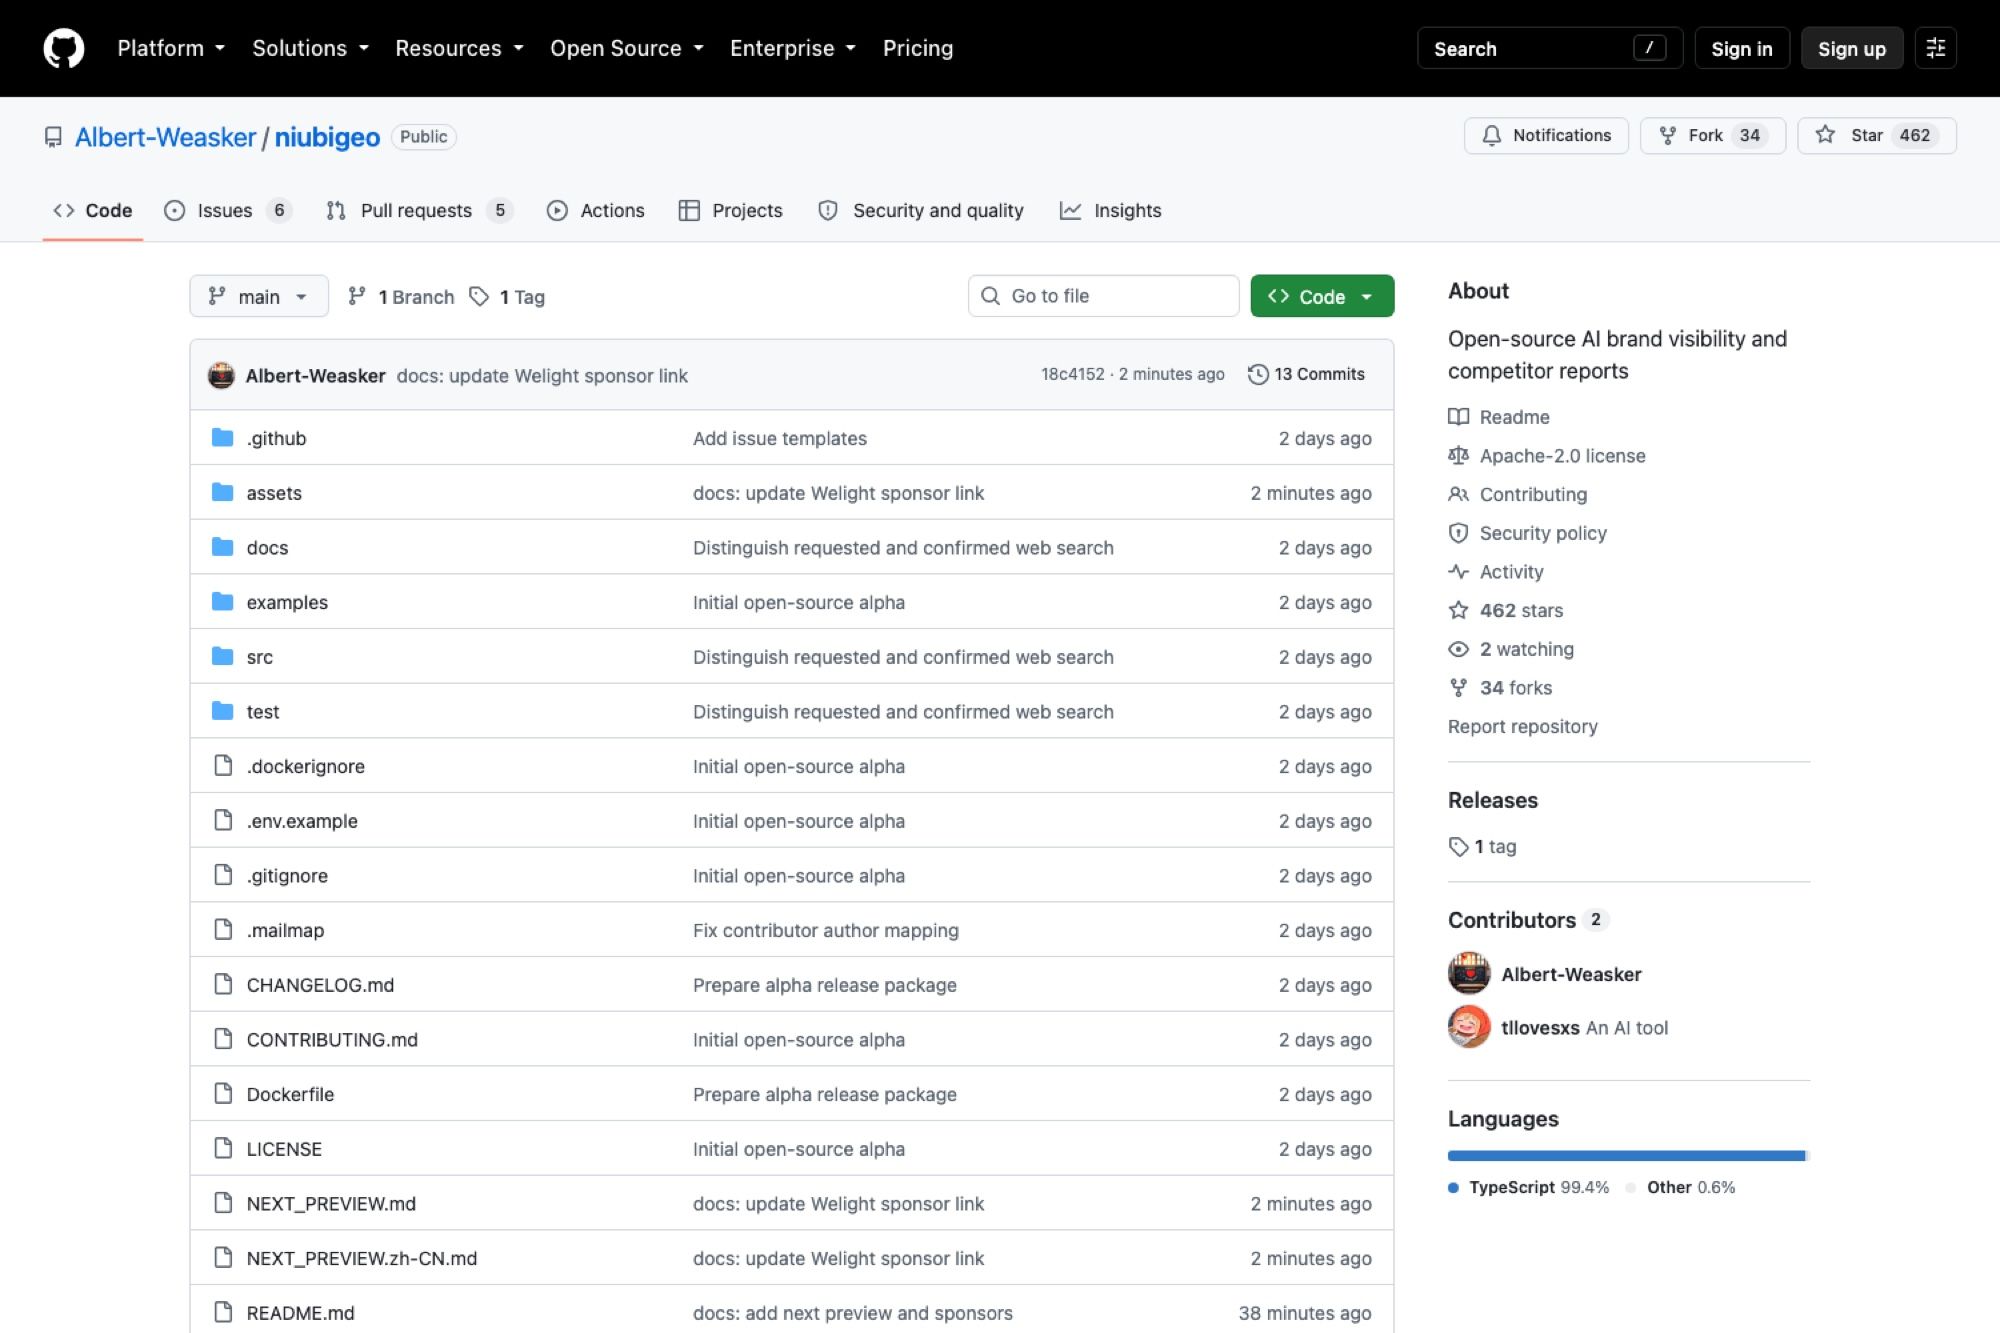Screen dimensions: 2000x1333
Task: Click the license scale icon in About
Action: 1459,456
